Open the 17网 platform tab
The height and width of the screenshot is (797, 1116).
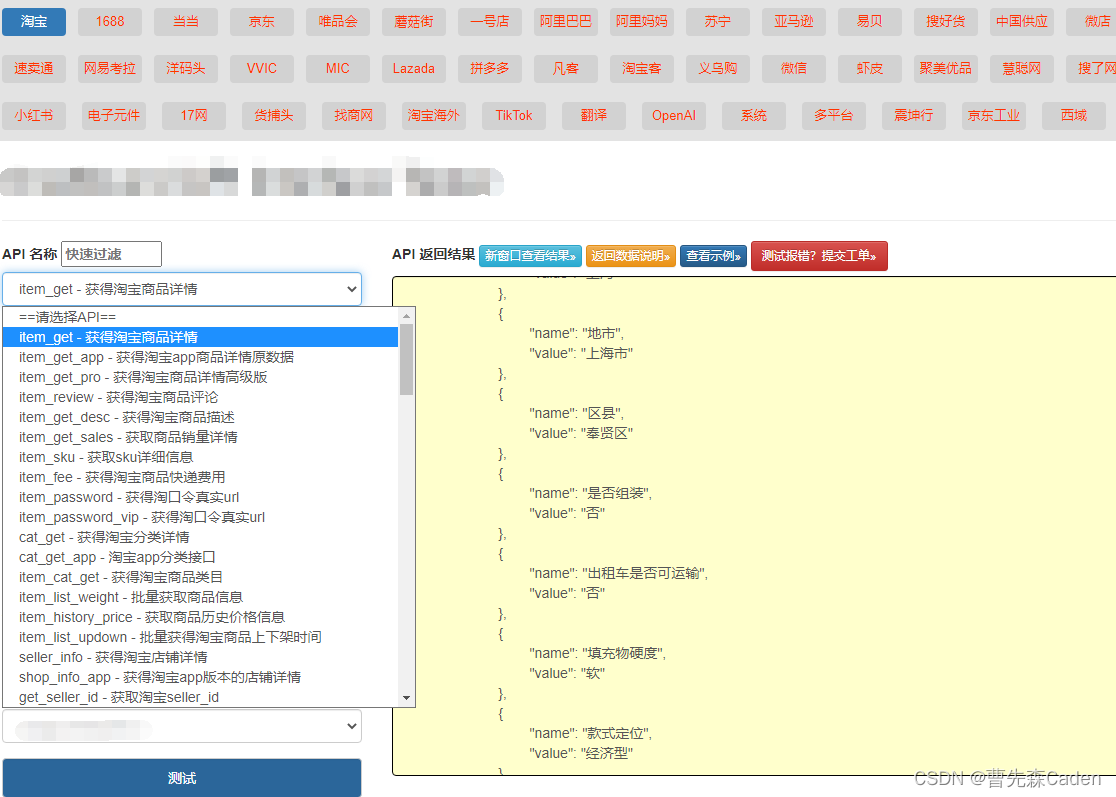click(x=194, y=115)
